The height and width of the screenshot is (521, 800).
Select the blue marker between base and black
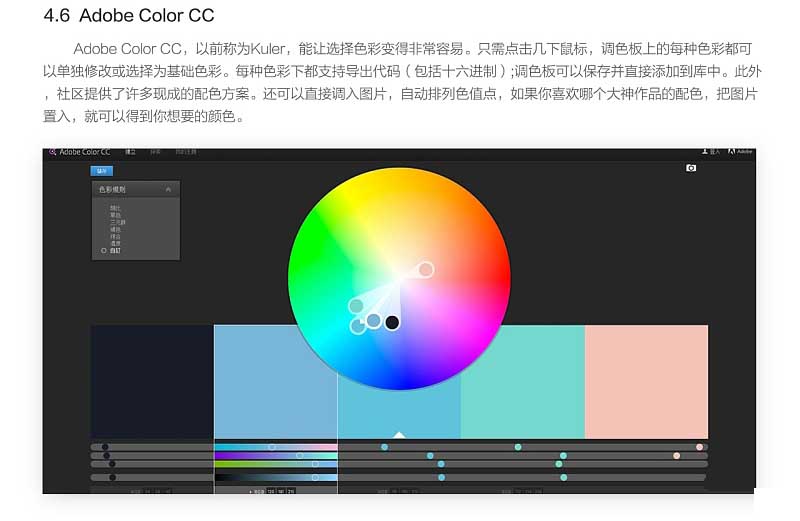point(373,321)
